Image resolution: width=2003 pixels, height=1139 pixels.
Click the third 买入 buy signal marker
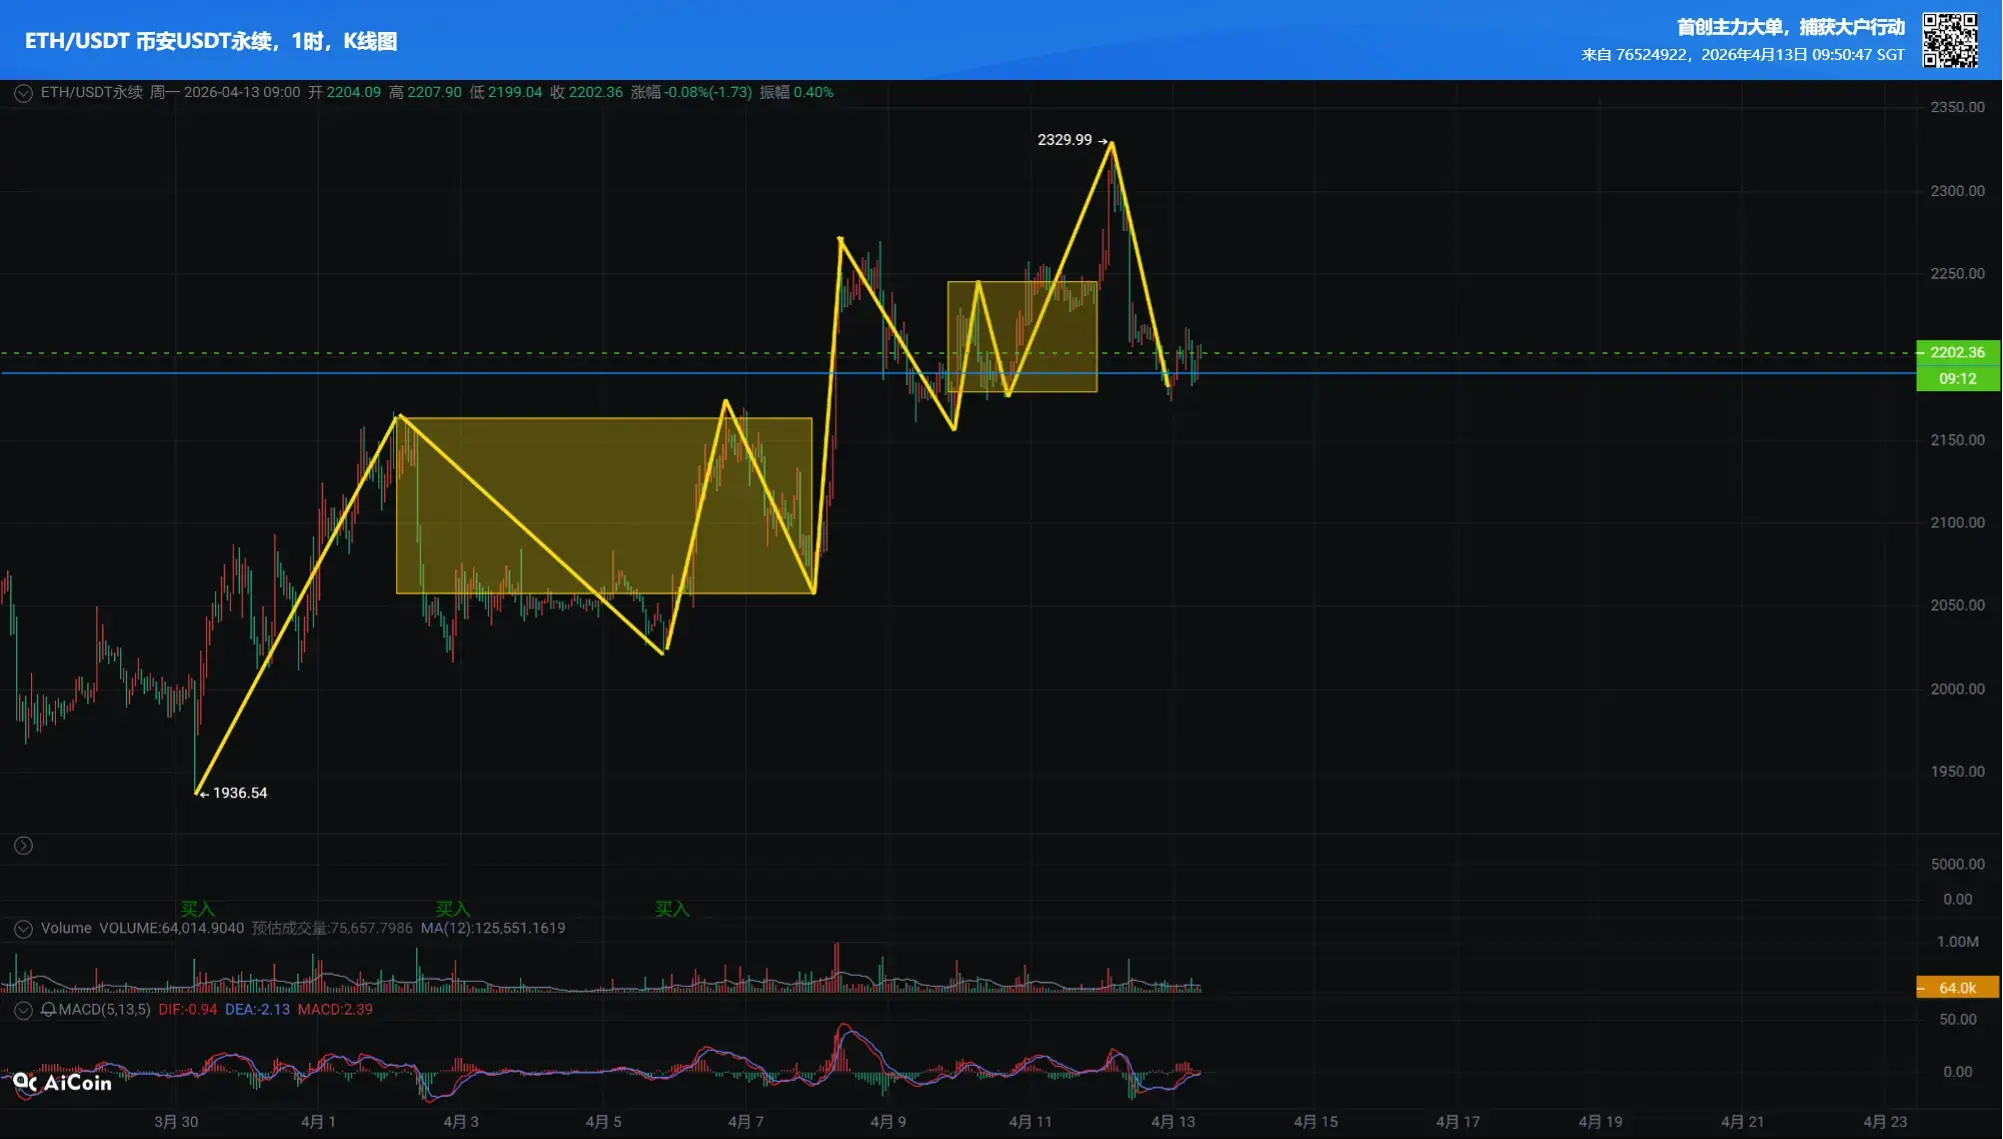672,908
